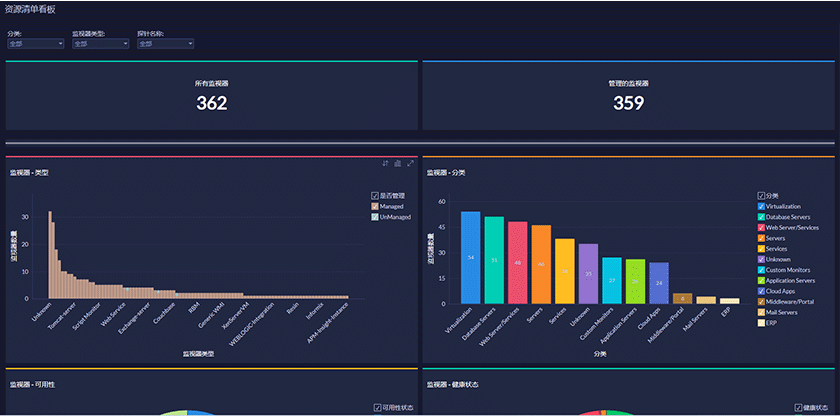
Task: Toggle the UnManaged legend checkbox
Action: click(x=375, y=217)
